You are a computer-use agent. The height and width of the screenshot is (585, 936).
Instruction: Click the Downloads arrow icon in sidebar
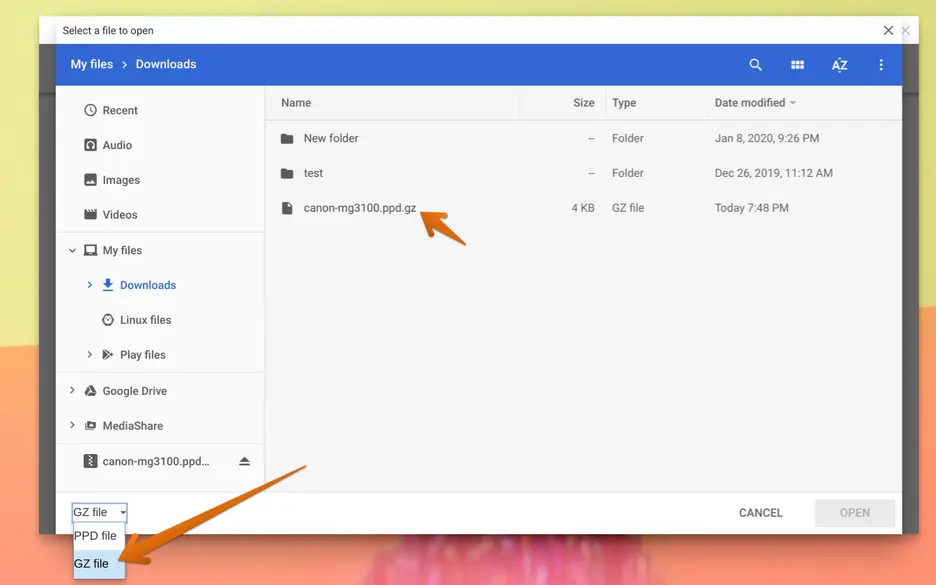point(107,285)
